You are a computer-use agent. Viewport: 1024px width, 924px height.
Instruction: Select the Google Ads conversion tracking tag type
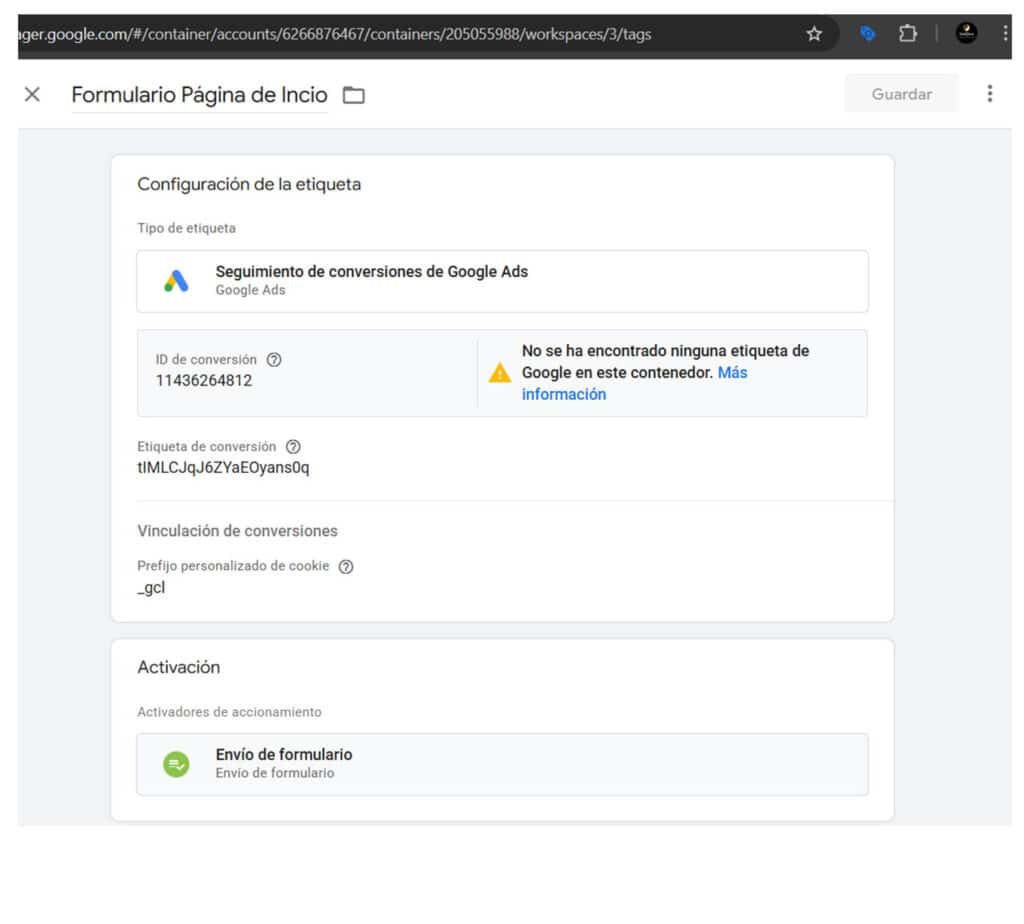(502, 281)
